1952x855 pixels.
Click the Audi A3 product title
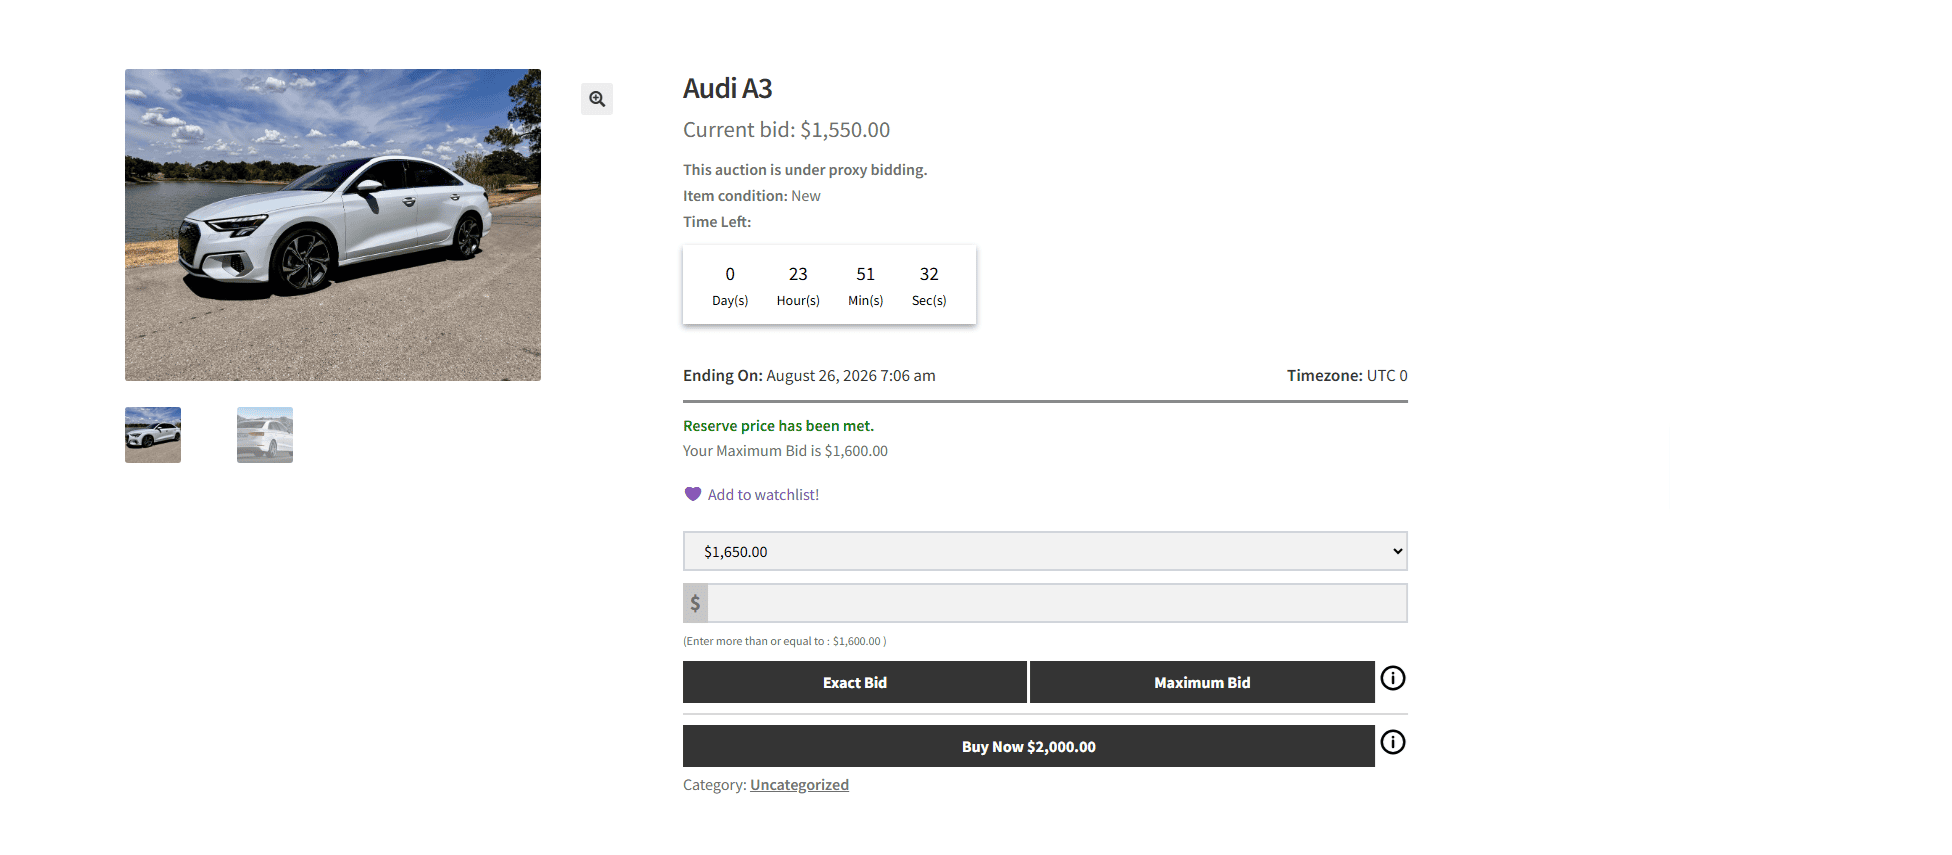pos(728,89)
